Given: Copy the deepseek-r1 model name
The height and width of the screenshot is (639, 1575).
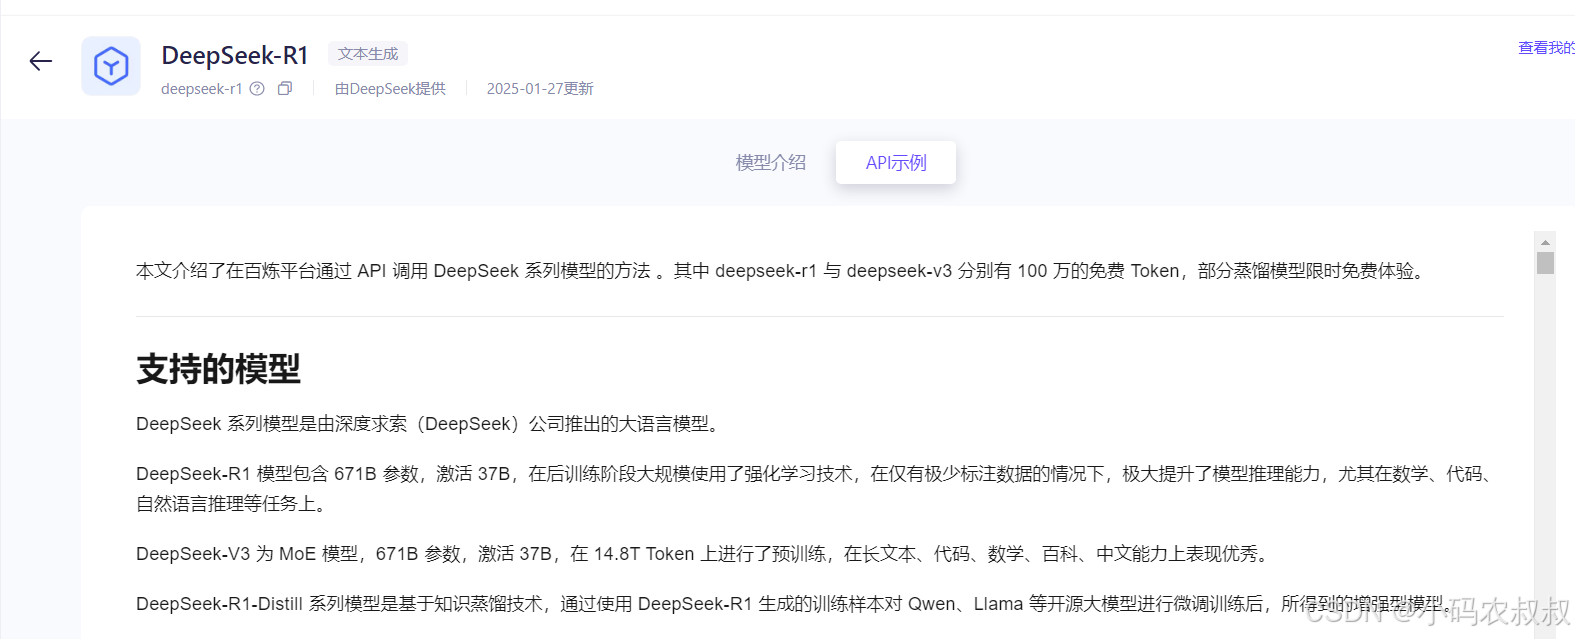Looking at the screenshot, I should [285, 88].
